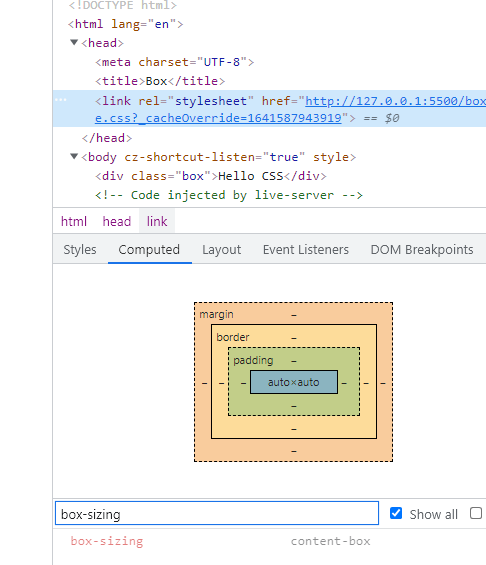The height and width of the screenshot is (565, 486).
Task: Focus the box-sizing filter input
Action: point(217,513)
